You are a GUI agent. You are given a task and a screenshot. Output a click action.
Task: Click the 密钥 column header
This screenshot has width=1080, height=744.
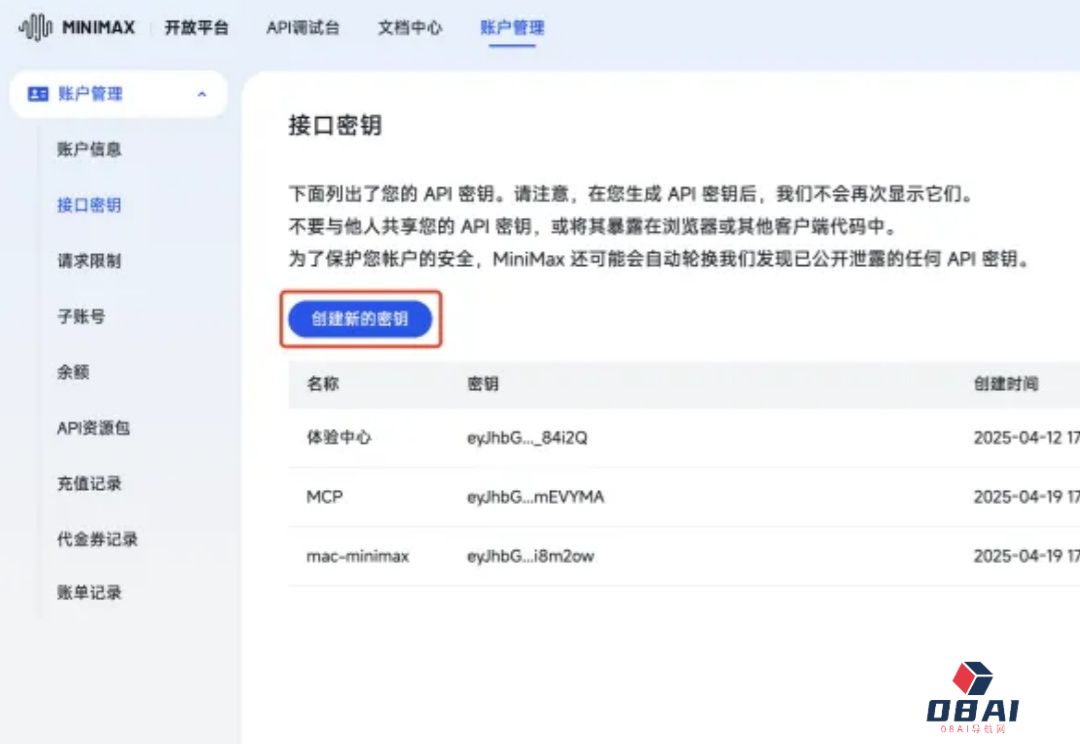[x=483, y=384]
